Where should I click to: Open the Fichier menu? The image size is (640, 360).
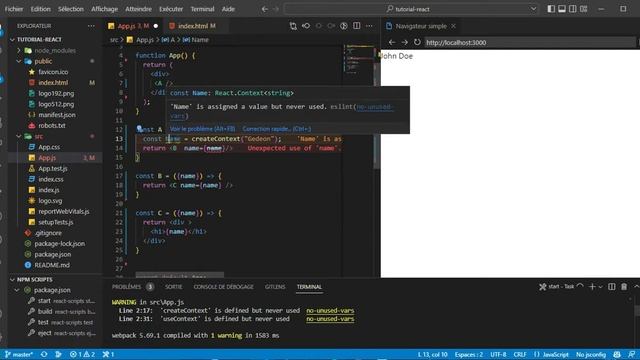14,9
